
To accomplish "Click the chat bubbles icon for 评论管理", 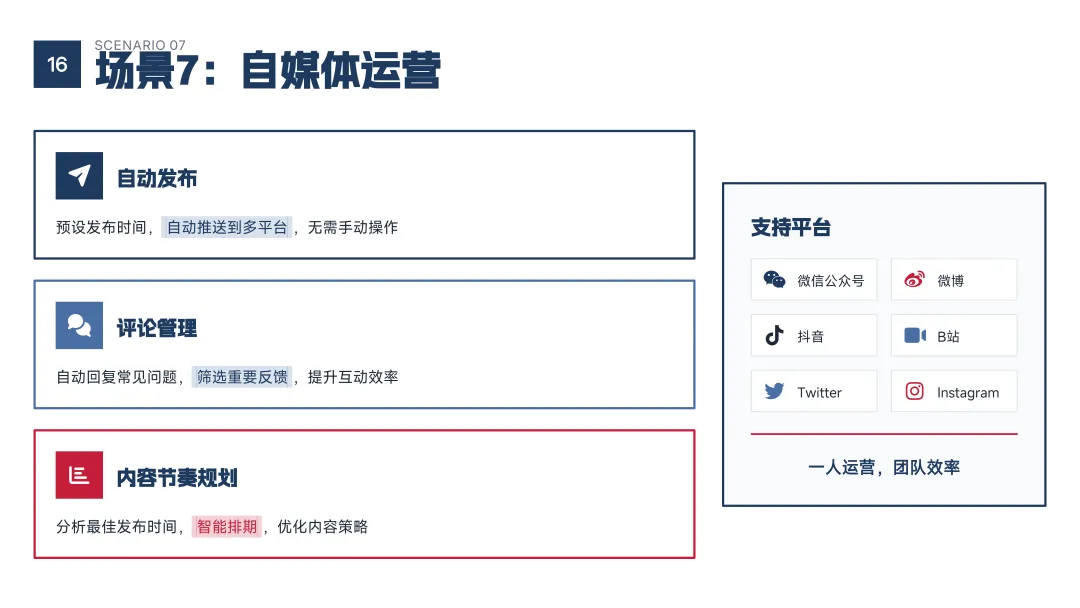I will (79, 325).
